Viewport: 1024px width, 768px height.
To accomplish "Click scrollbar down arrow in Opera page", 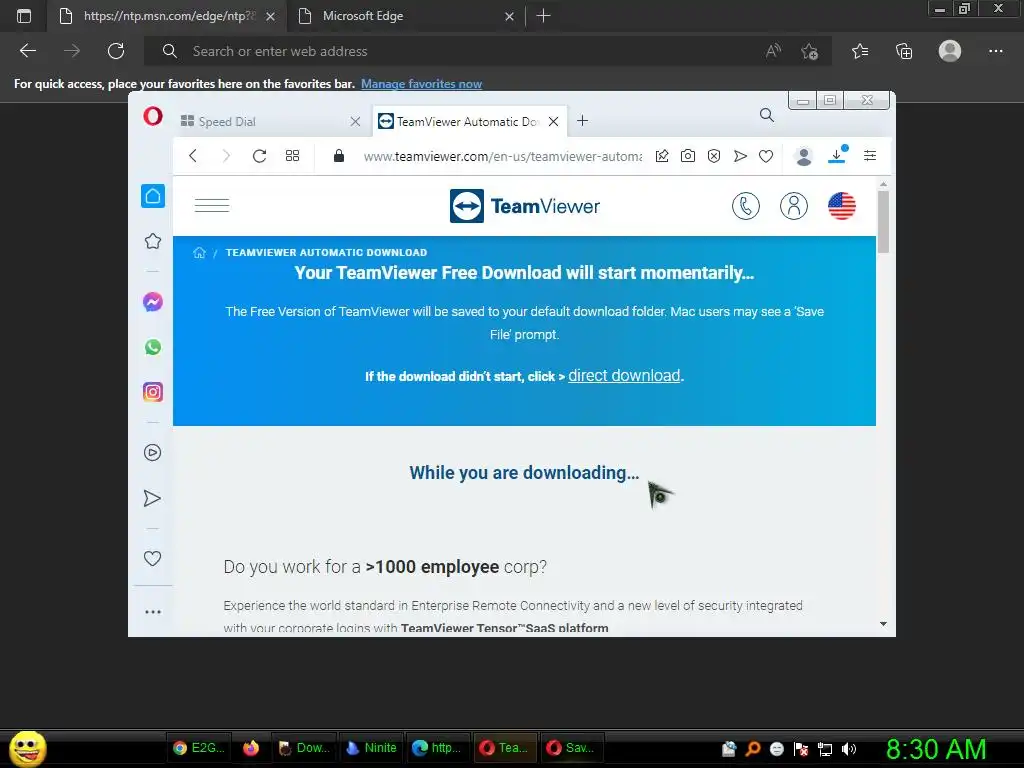I will [884, 624].
